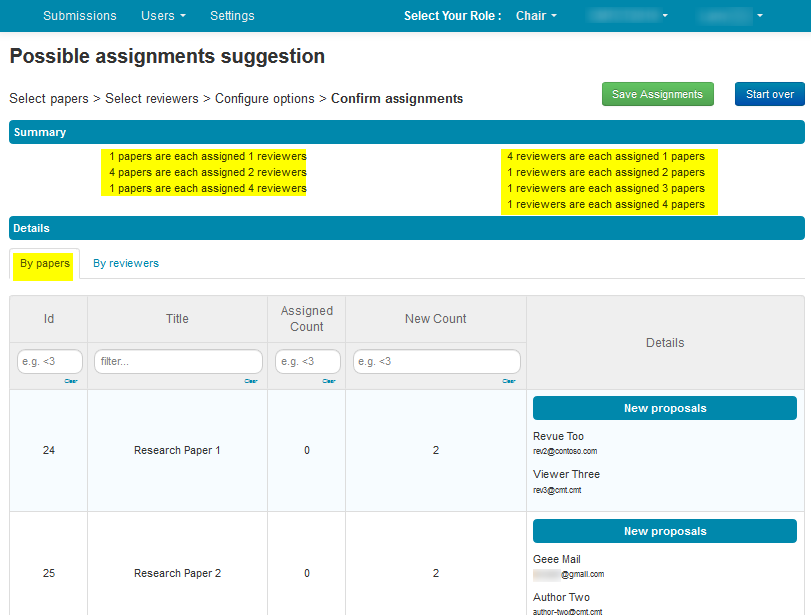The image size is (811, 615).
Task: Focus the Assigned Count filter input
Action: click(x=307, y=361)
